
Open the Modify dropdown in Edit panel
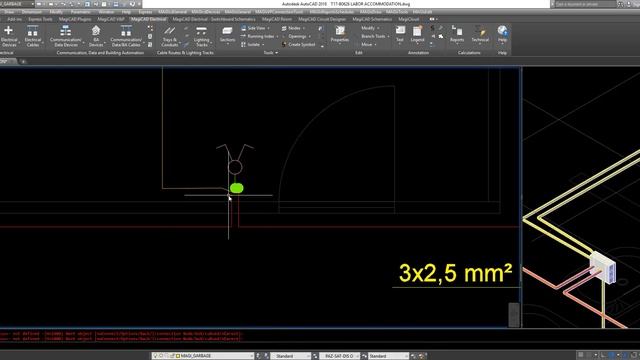tap(370, 28)
